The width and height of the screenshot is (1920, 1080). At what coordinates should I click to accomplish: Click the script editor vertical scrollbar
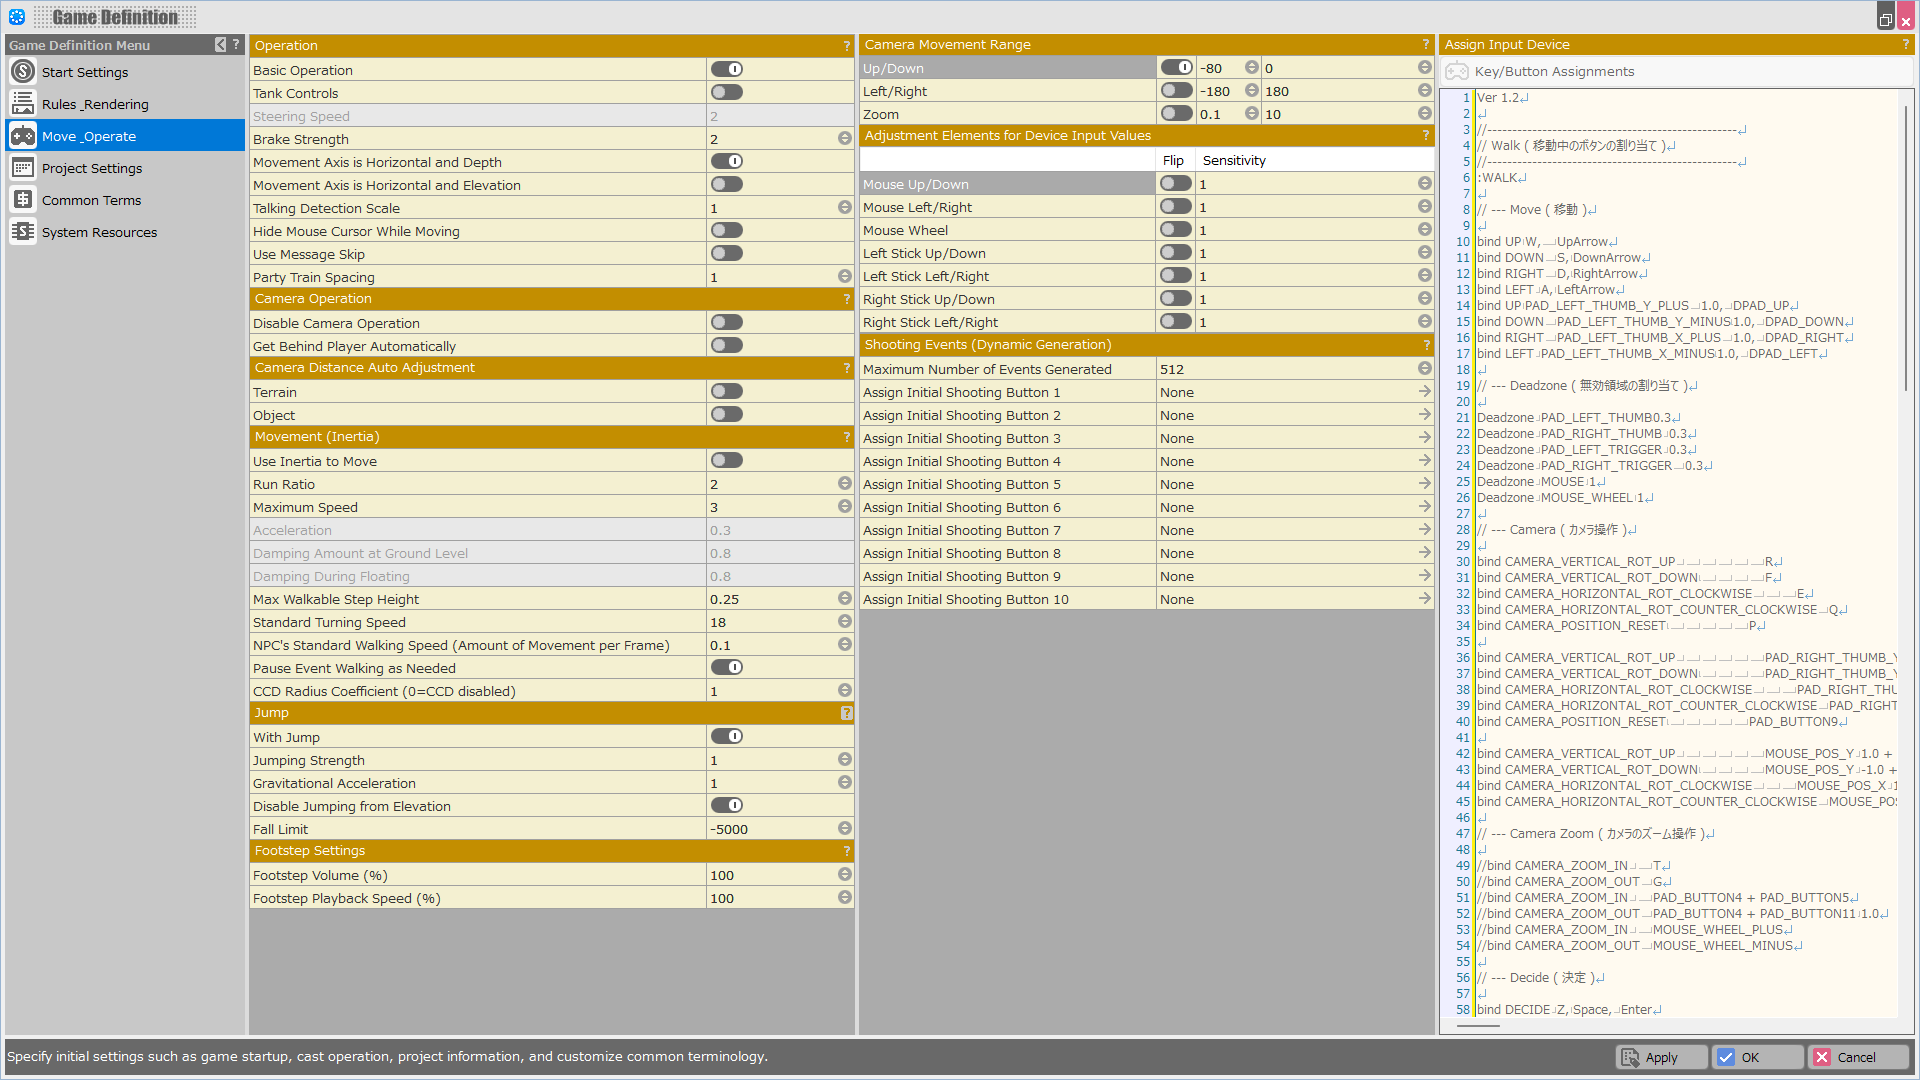click(1906, 250)
